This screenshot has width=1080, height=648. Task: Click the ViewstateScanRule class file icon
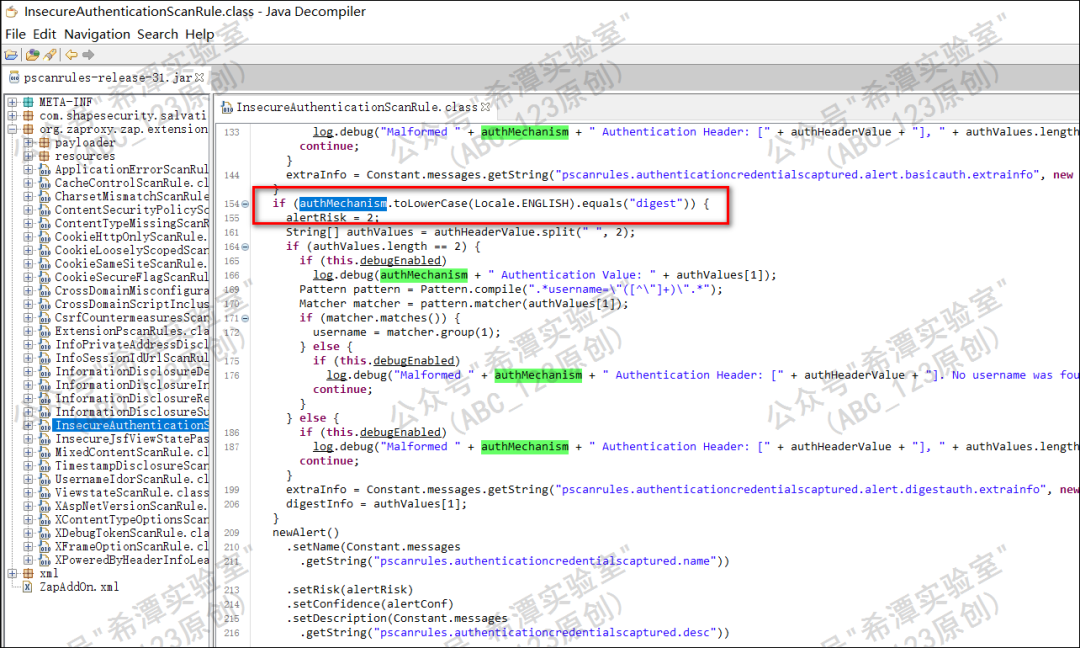tap(44, 492)
